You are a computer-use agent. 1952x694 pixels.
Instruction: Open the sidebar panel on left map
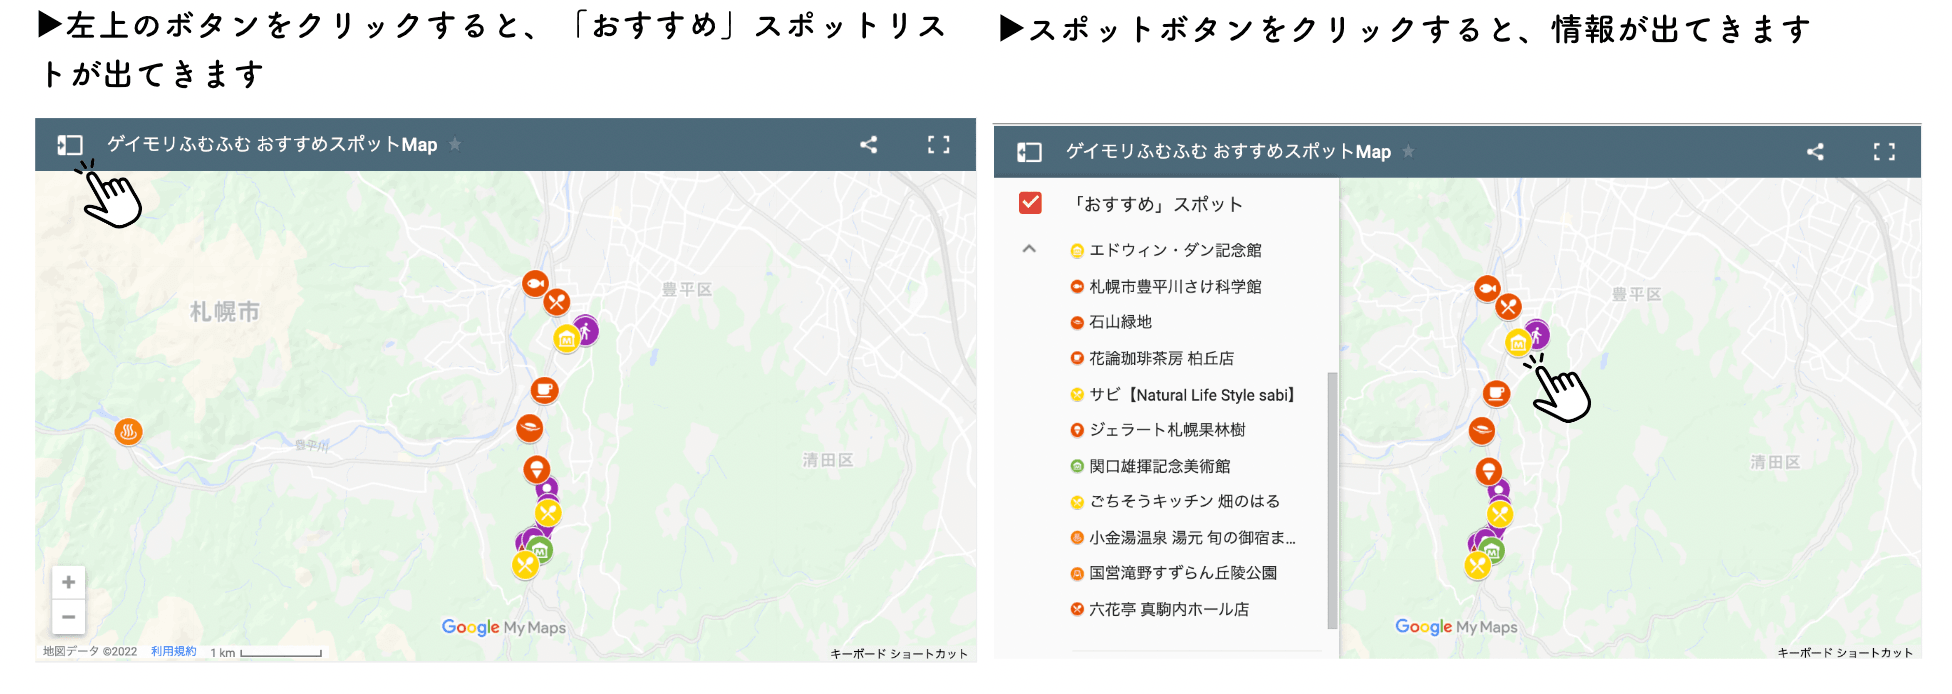(69, 145)
